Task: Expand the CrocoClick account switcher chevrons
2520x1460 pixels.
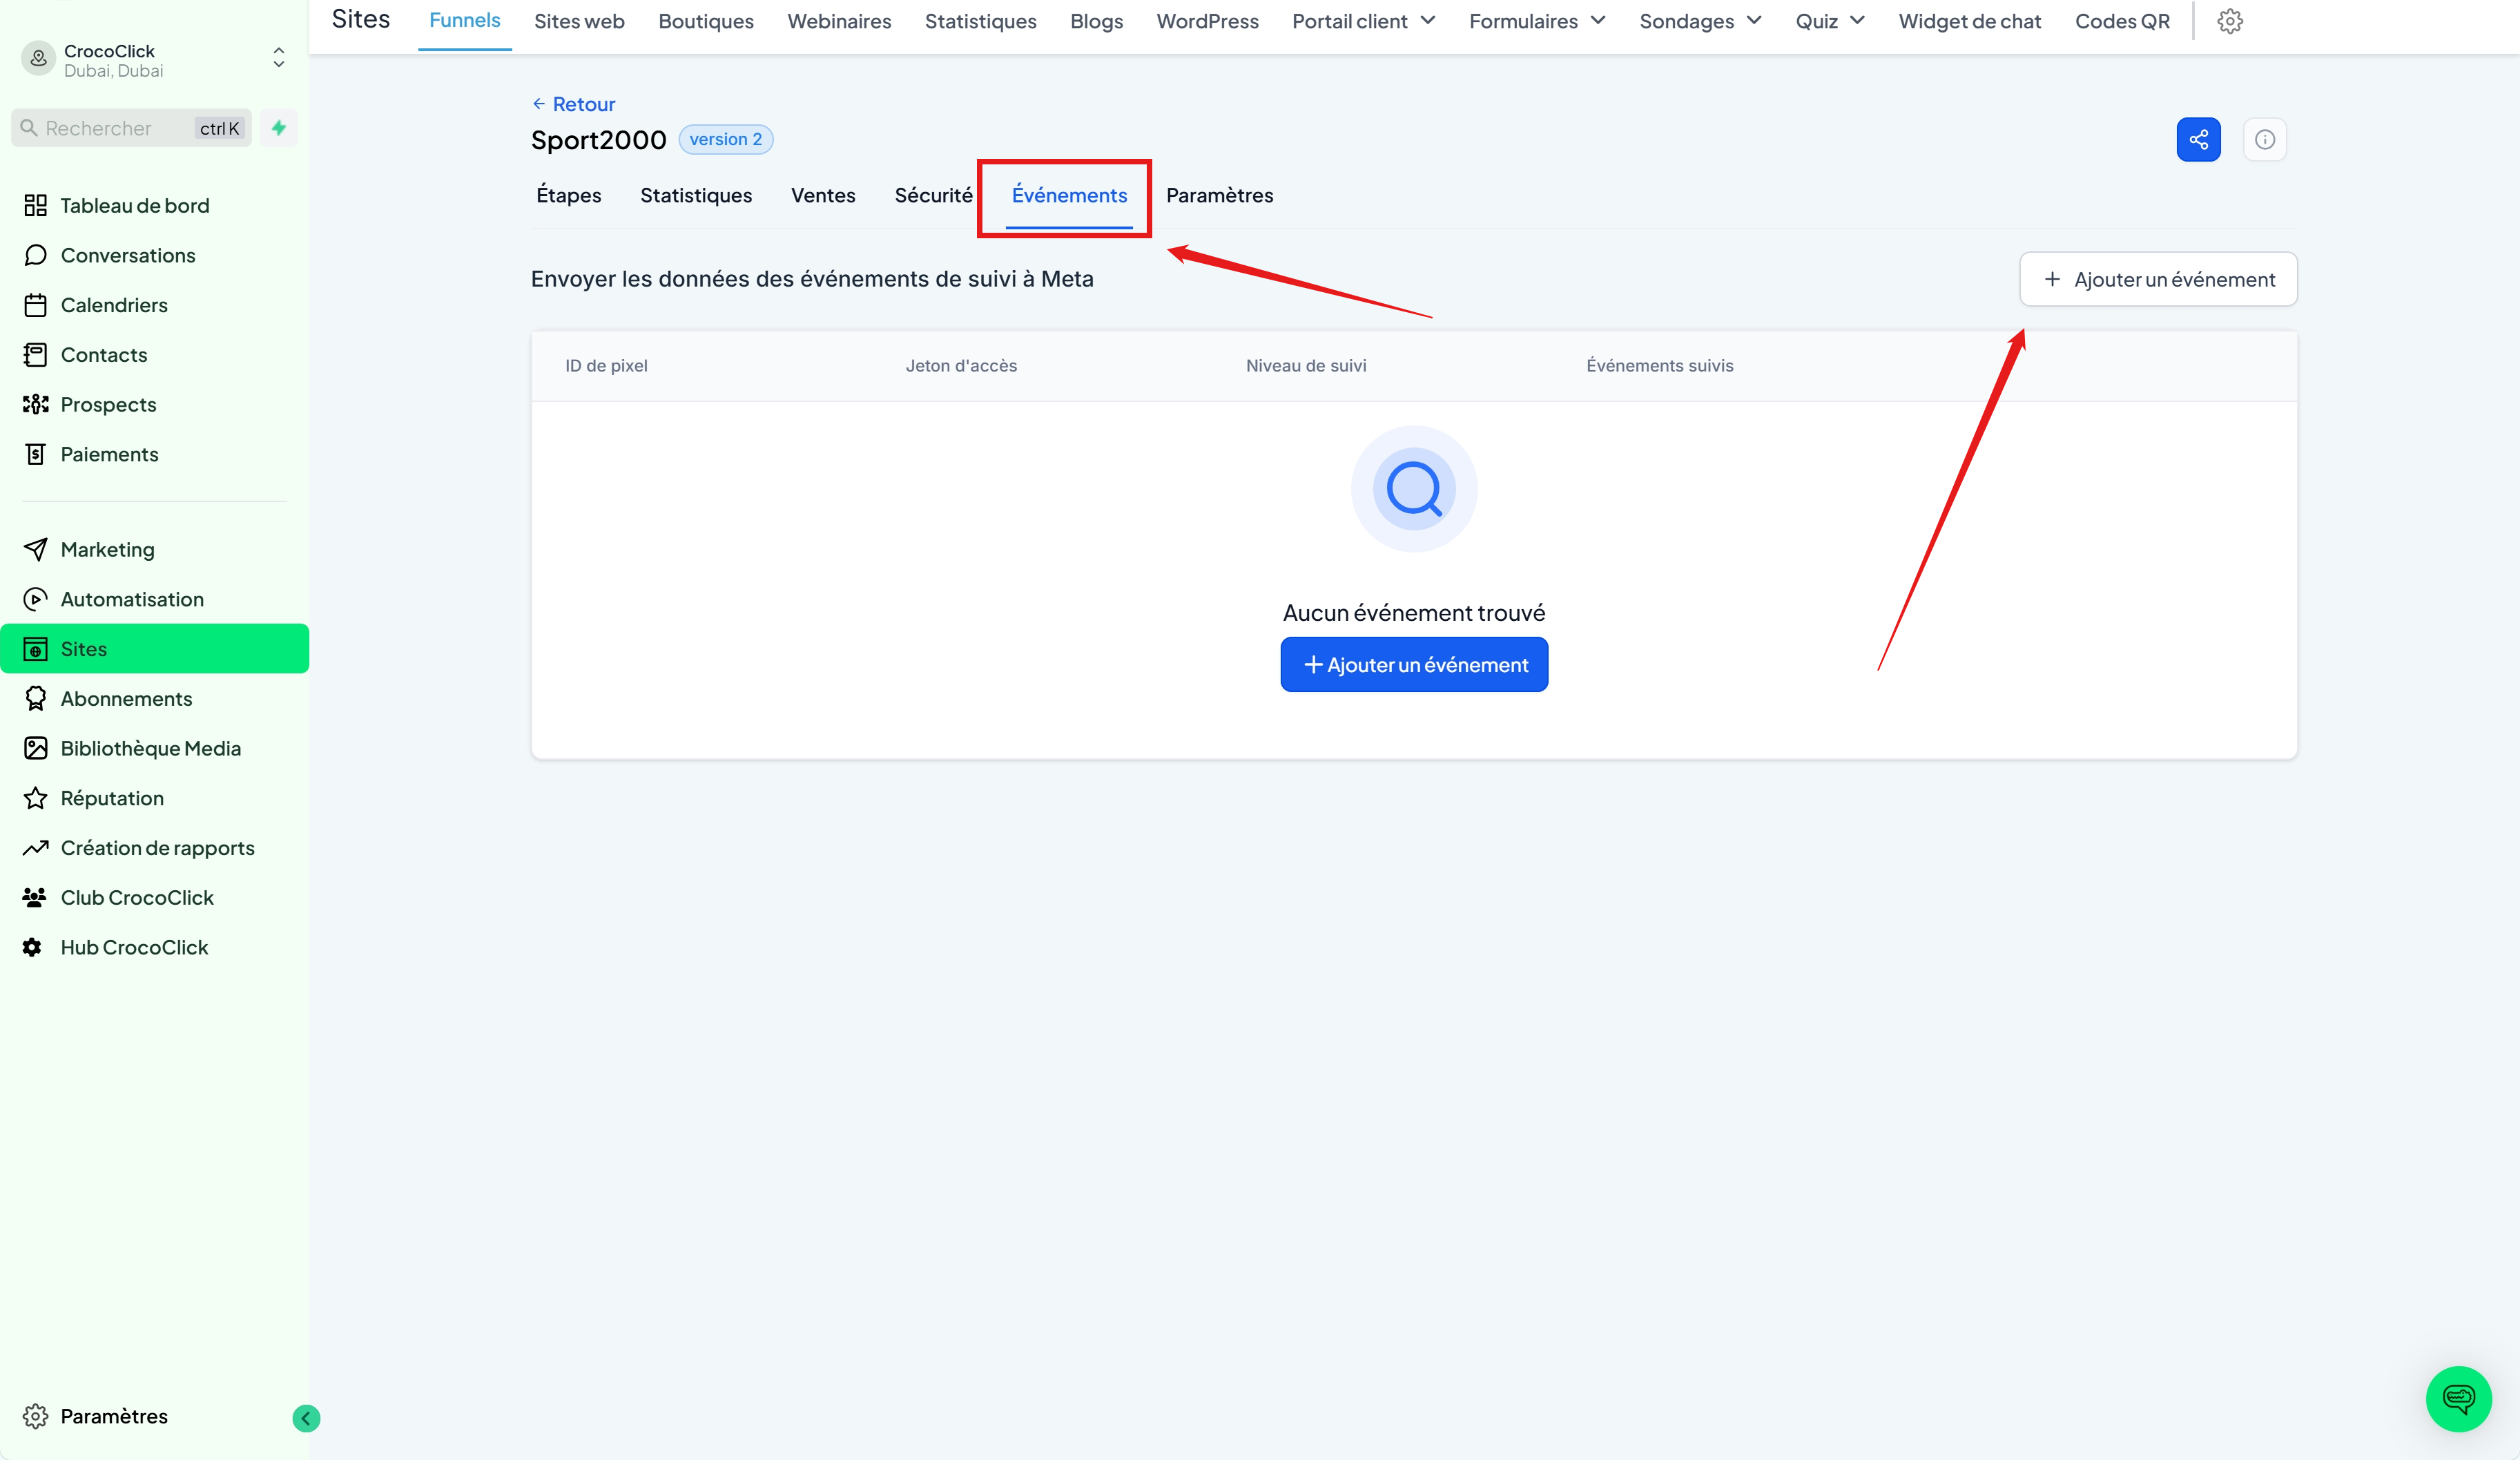Action: pos(279,58)
